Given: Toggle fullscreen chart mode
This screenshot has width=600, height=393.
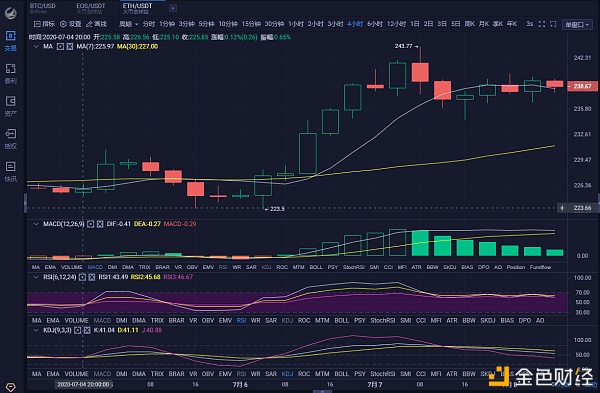Looking at the screenshot, I should pos(542,24).
